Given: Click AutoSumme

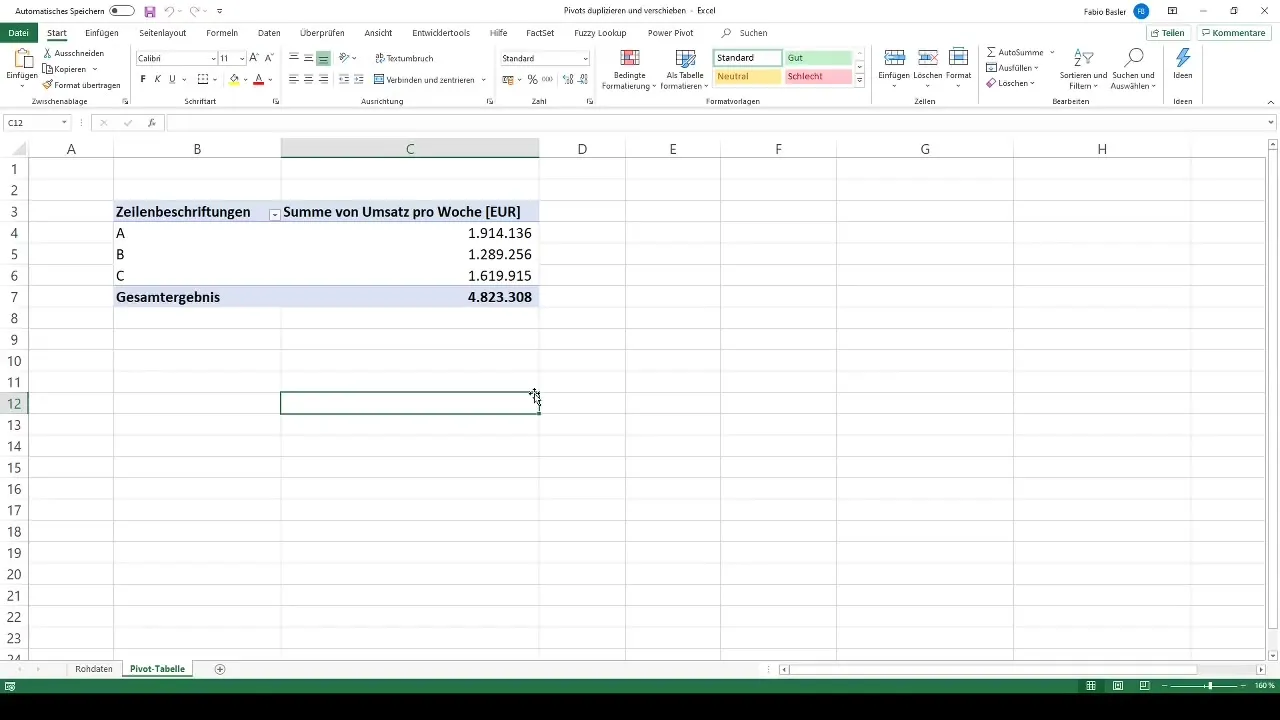Looking at the screenshot, I should pyautogui.click(x=1015, y=51).
